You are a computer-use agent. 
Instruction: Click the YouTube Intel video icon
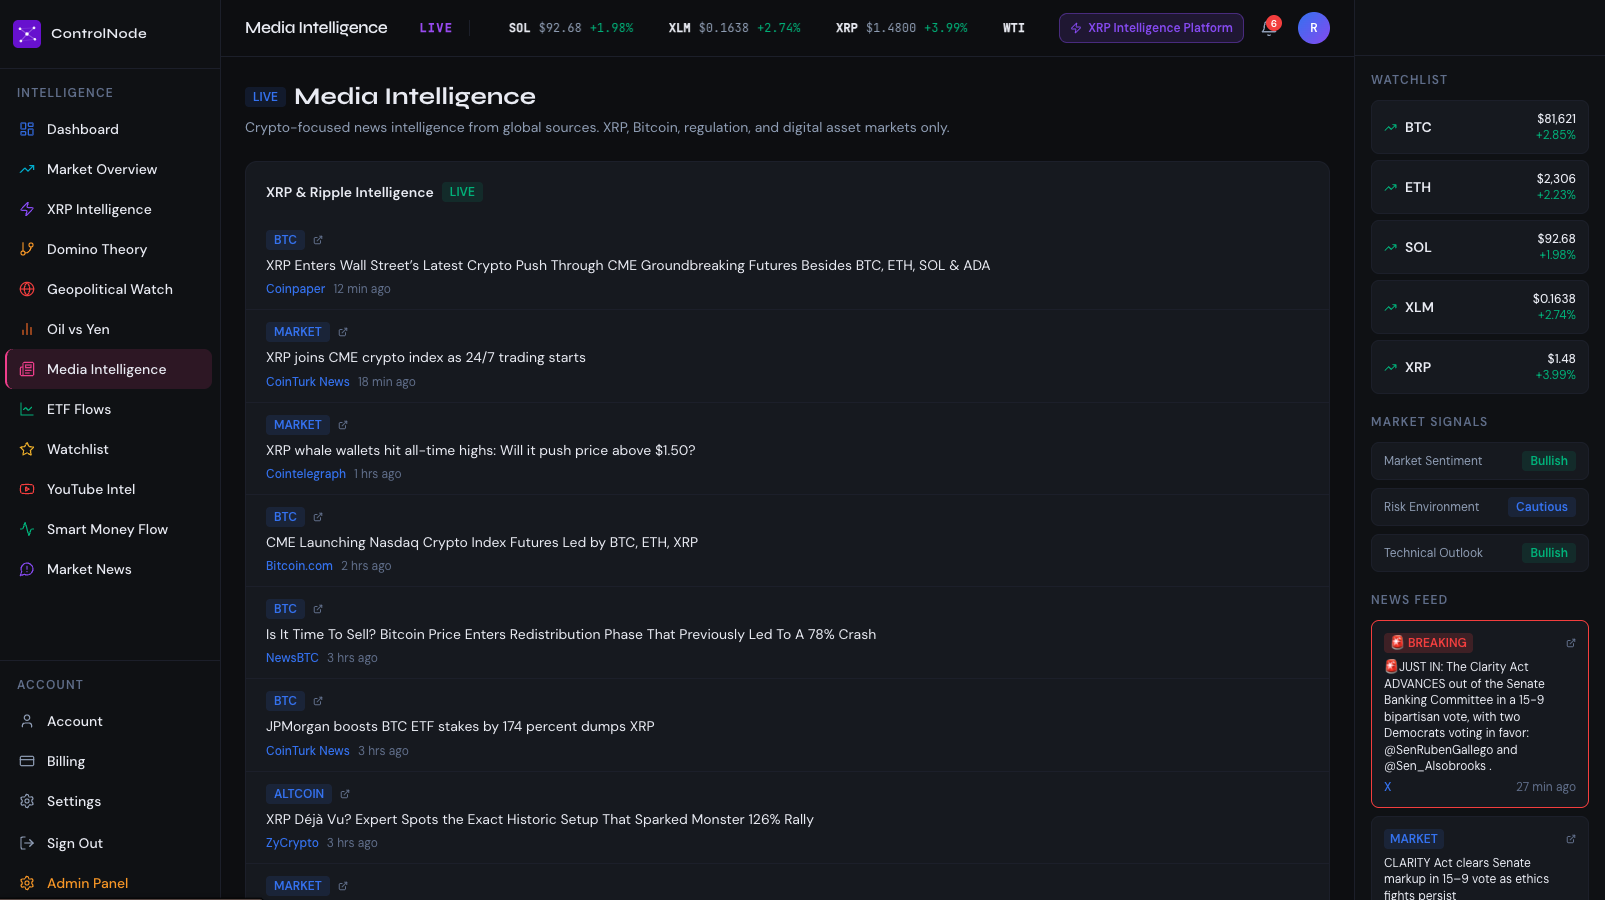tap(27, 489)
